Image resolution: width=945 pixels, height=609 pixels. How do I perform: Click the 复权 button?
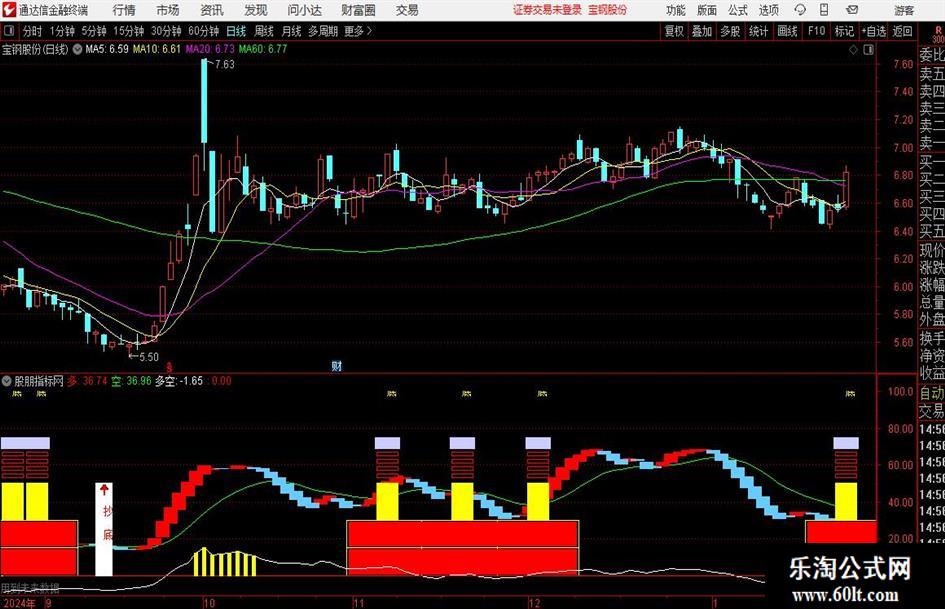(x=674, y=31)
